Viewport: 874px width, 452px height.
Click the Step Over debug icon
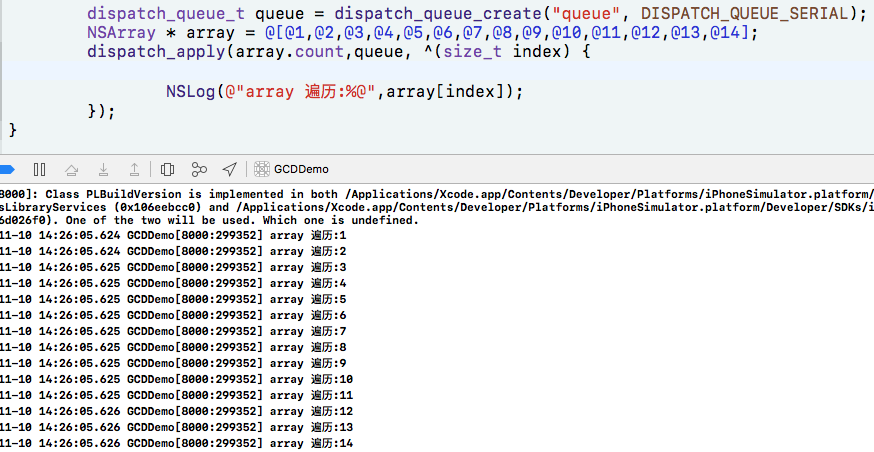coord(71,169)
